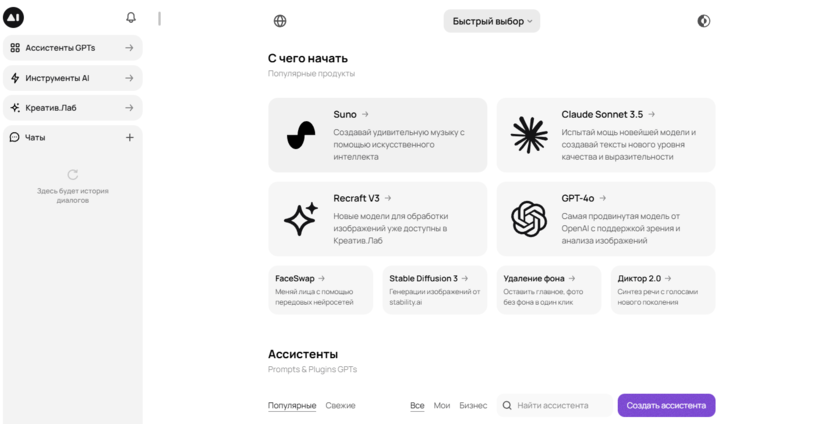
Task: Click the Recraft V3 sparkle icon
Action: (301, 219)
